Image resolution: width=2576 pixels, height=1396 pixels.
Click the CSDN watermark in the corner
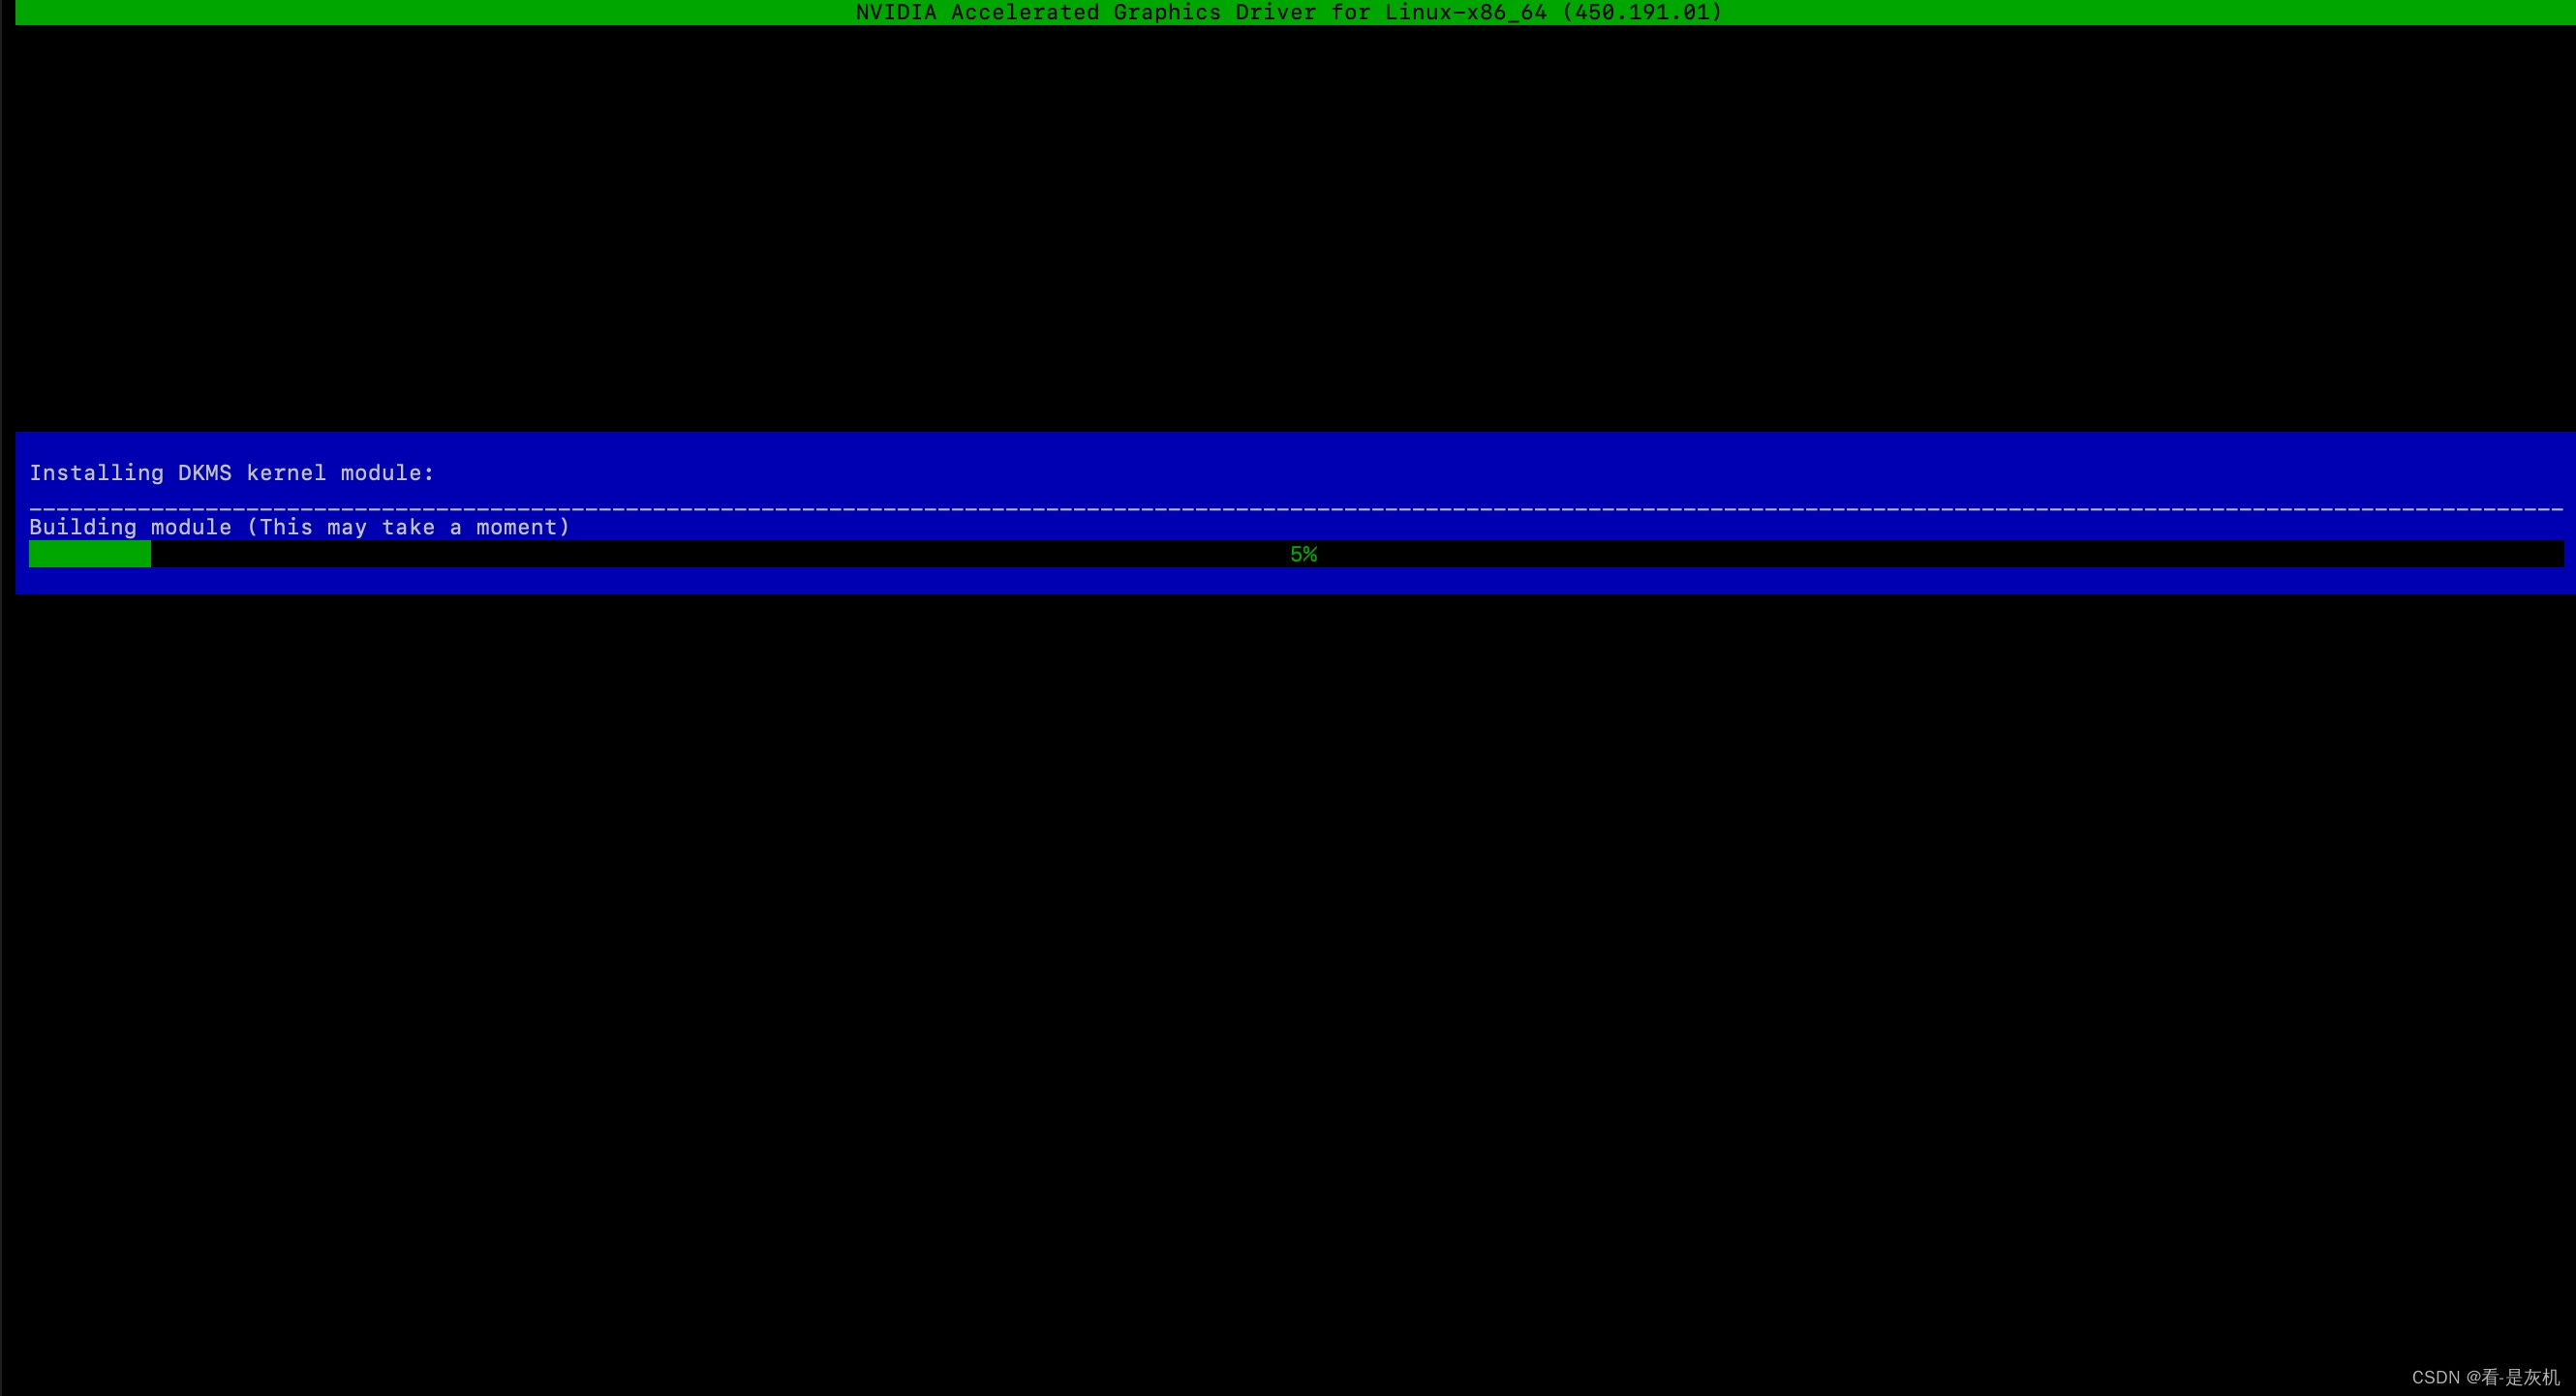click(2485, 1377)
